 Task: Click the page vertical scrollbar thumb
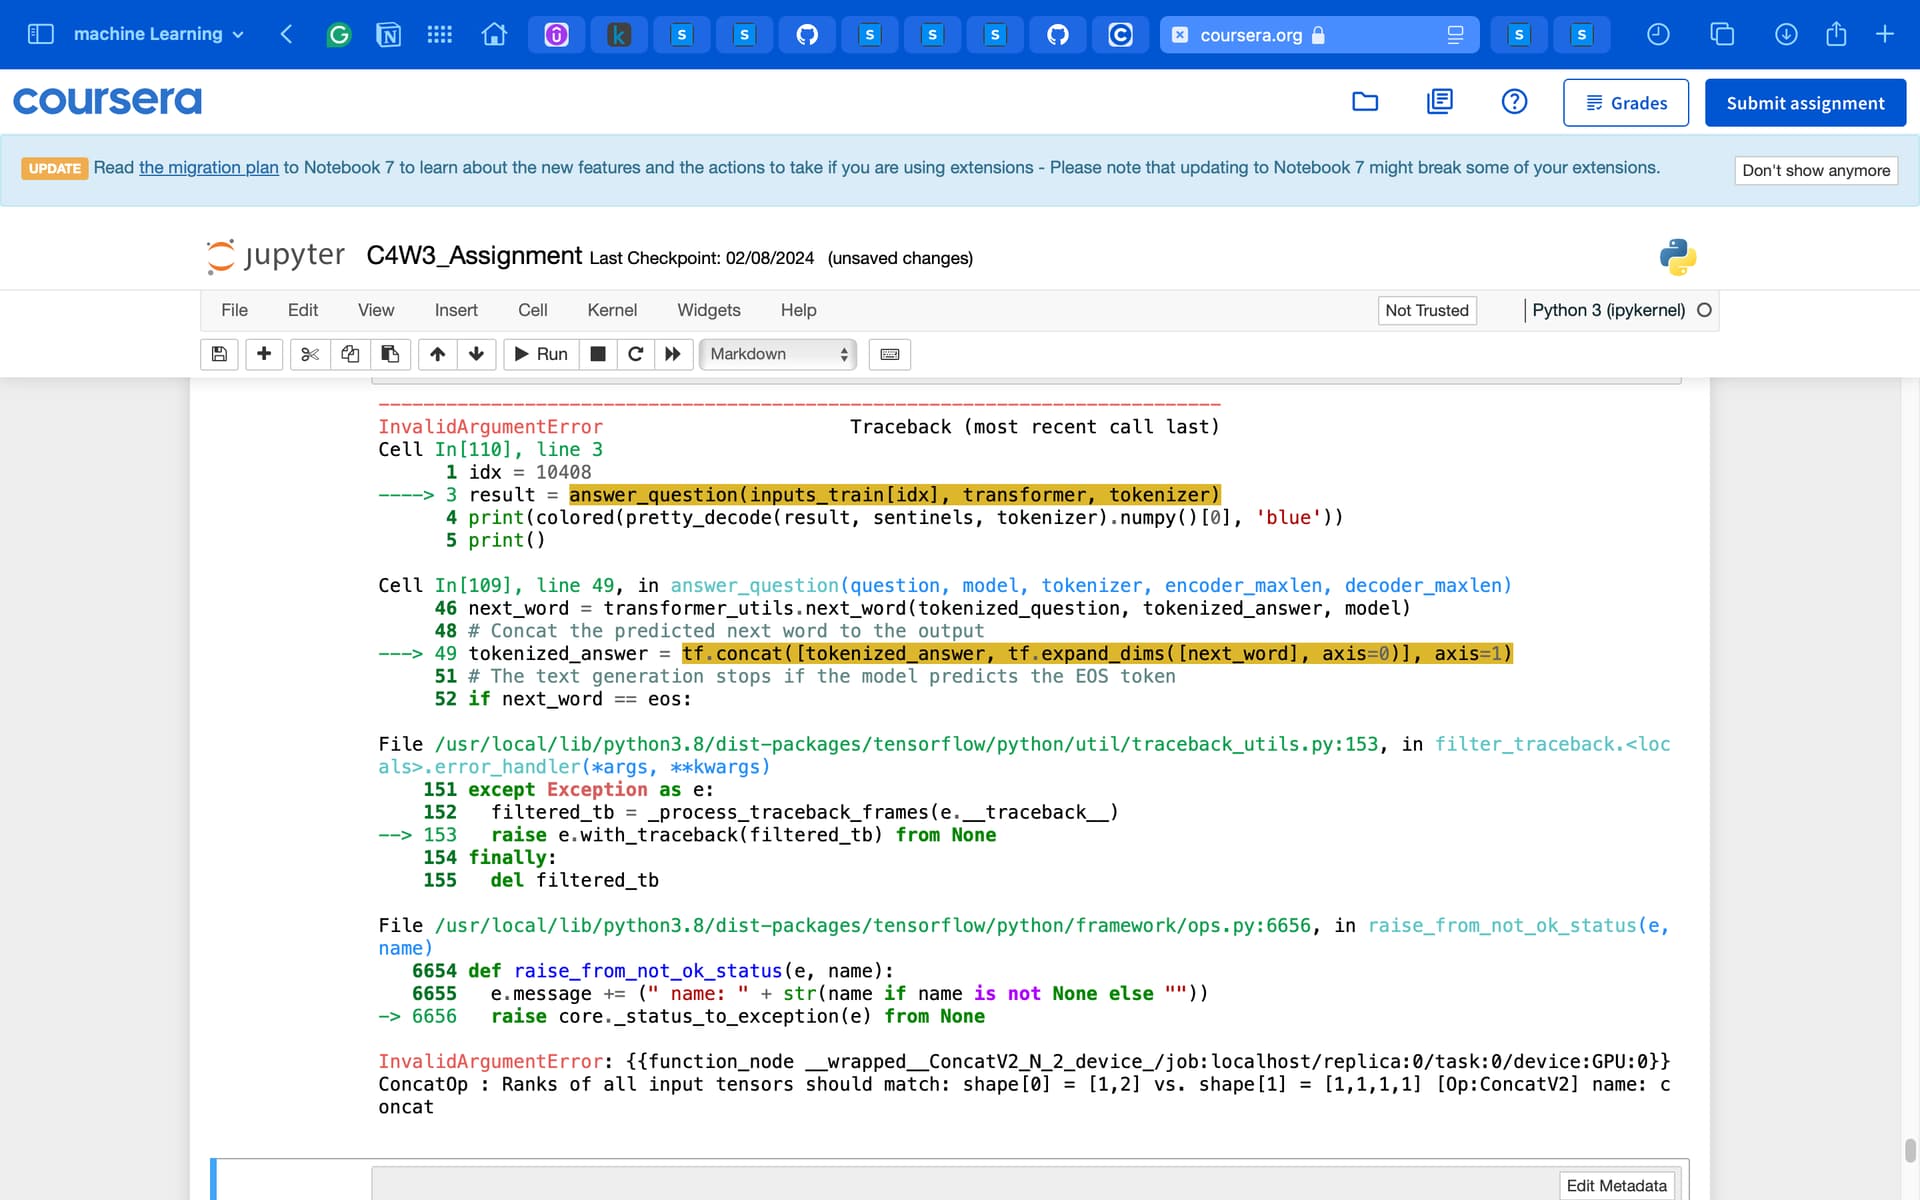click(1910, 1150)
